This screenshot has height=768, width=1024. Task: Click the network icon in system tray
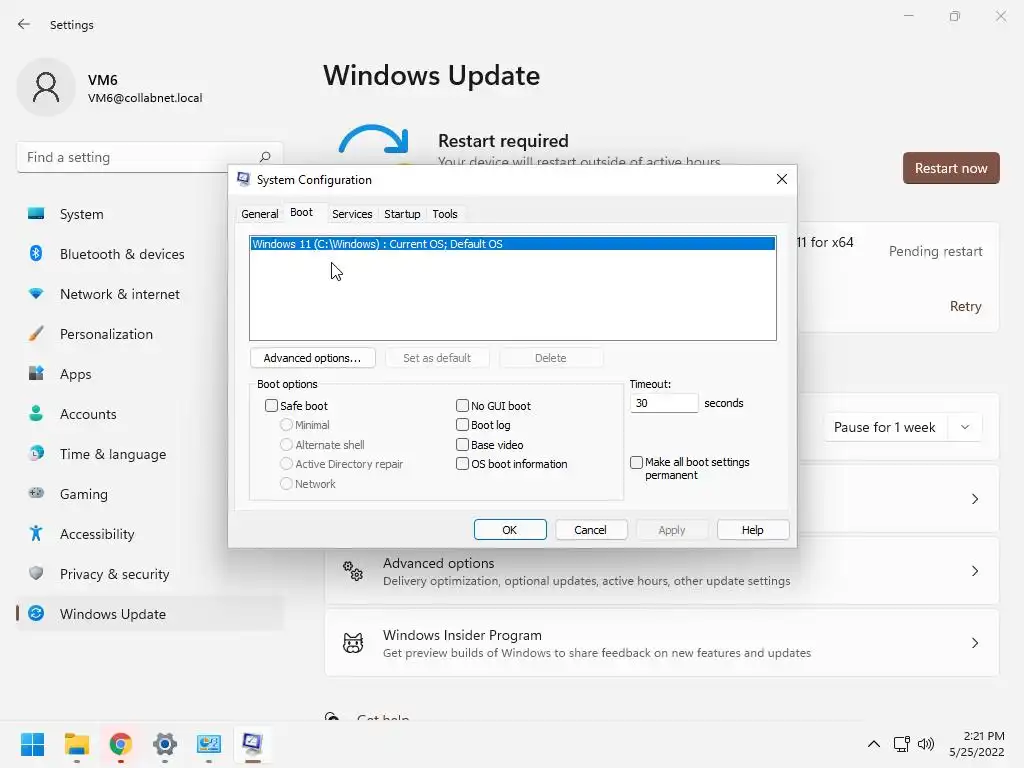(x=902, y=744)
